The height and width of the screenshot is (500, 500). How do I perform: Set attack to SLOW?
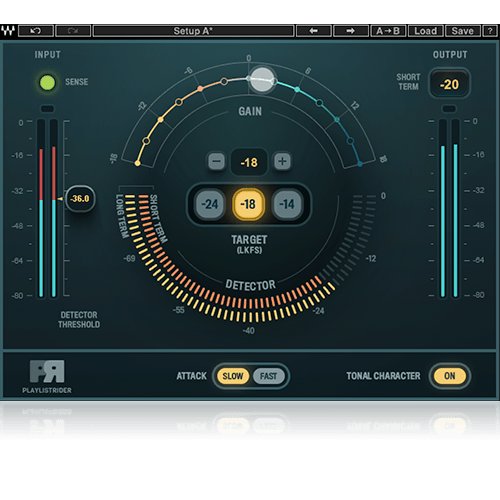pos(233,376)
